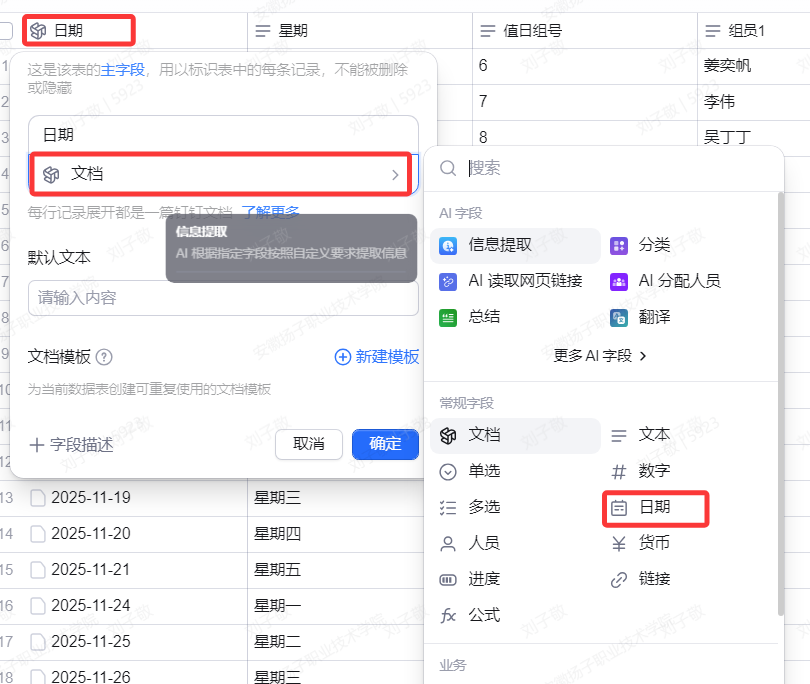
Task: Click the 单选 field type icon
Action: pos(448,472)
